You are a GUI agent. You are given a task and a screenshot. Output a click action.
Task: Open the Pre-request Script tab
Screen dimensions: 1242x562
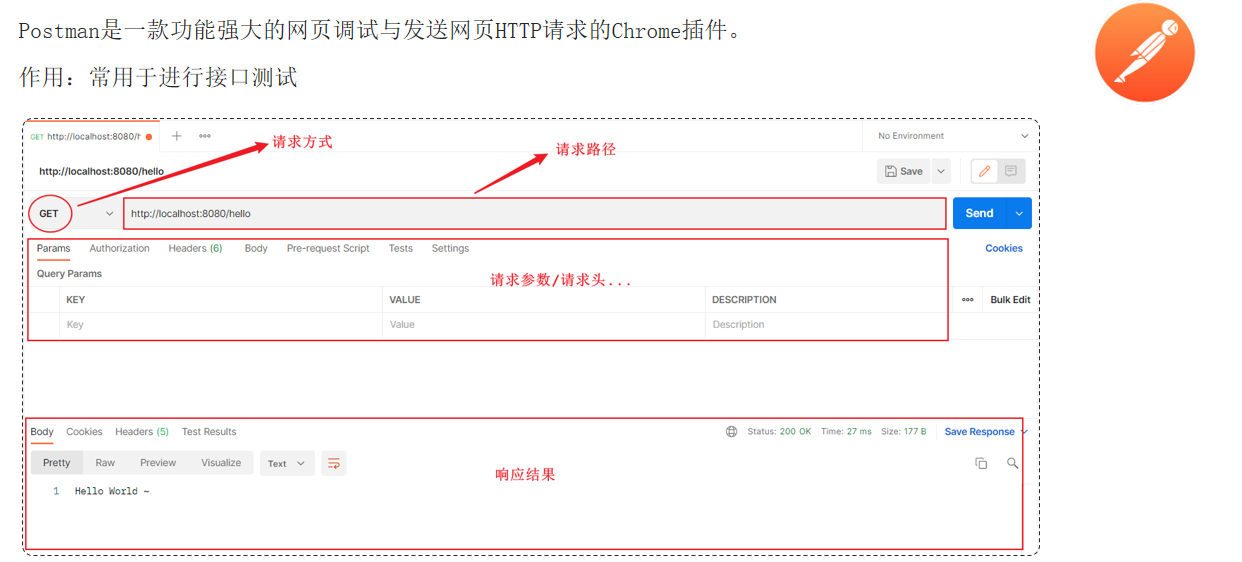click(328, 248)
